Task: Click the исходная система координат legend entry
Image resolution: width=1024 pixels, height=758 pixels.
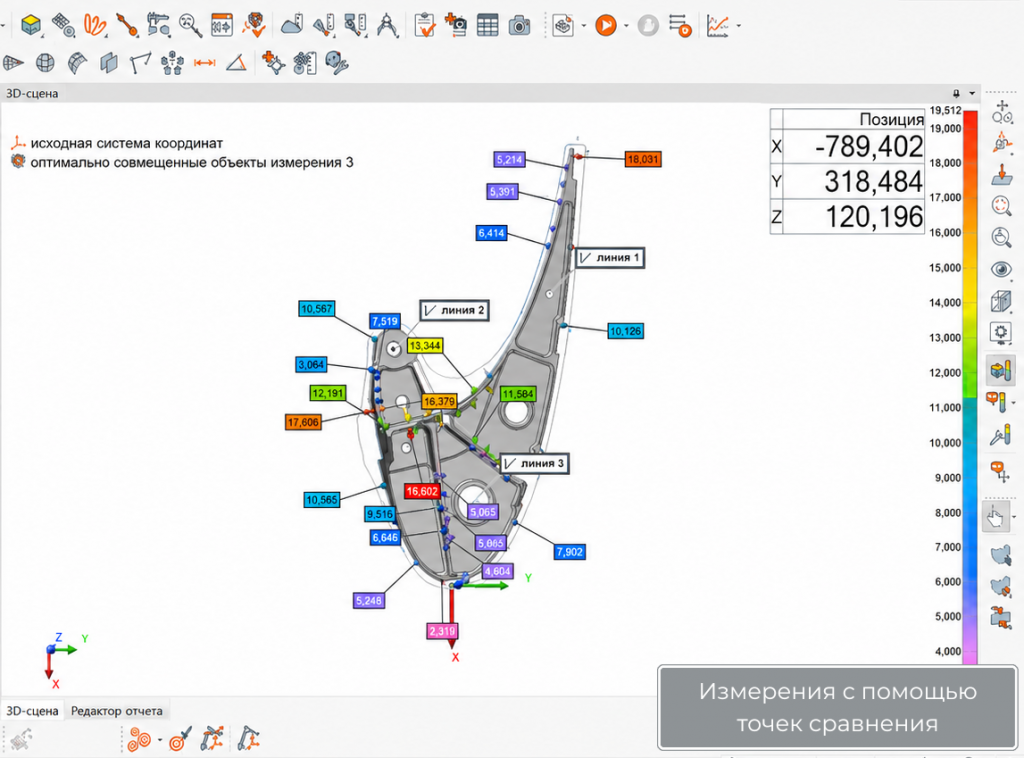Action: click(x=118, y=143)
